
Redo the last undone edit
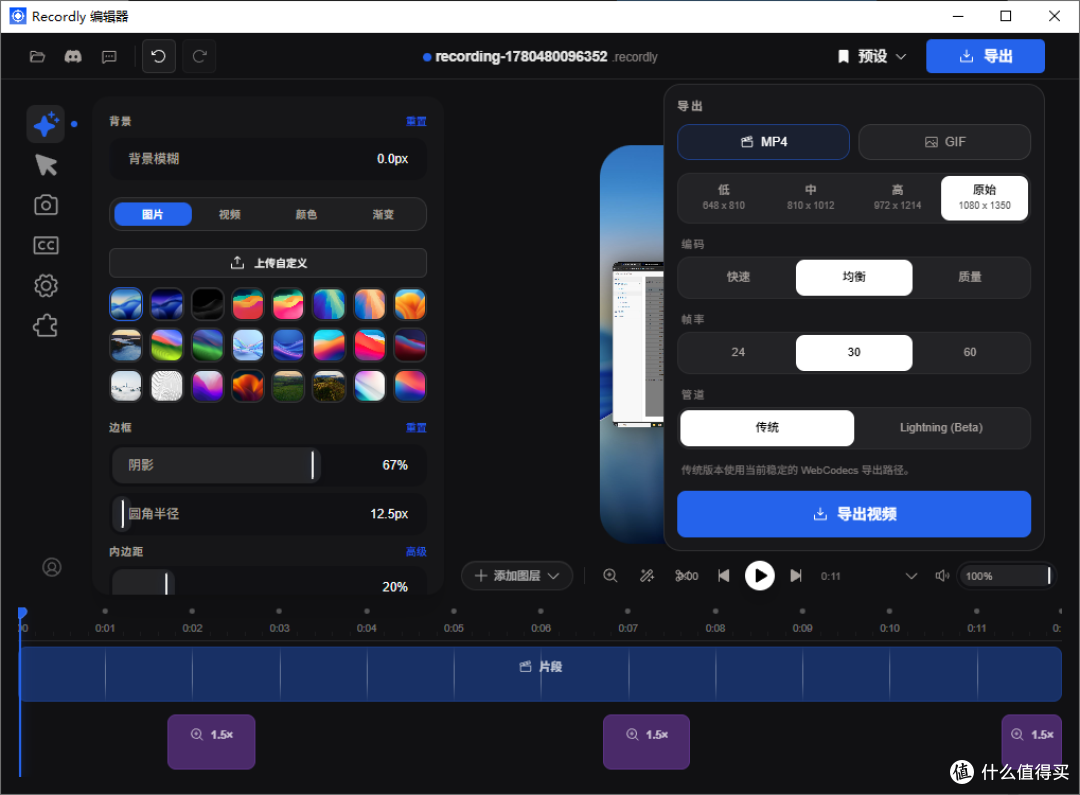[x=200, y=56]
